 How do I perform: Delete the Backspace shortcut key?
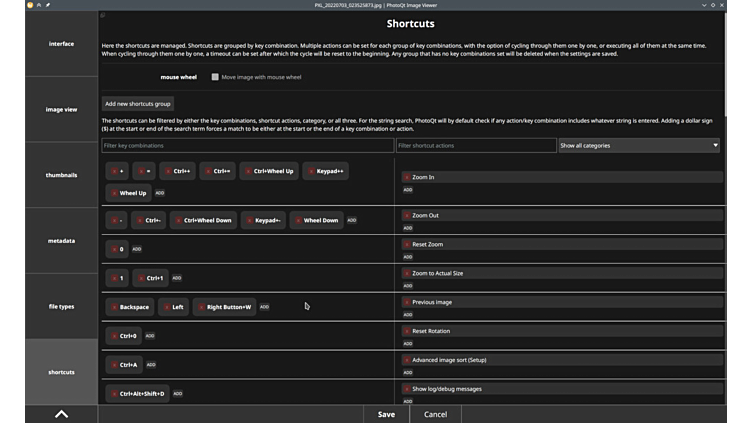pos(114,307)
